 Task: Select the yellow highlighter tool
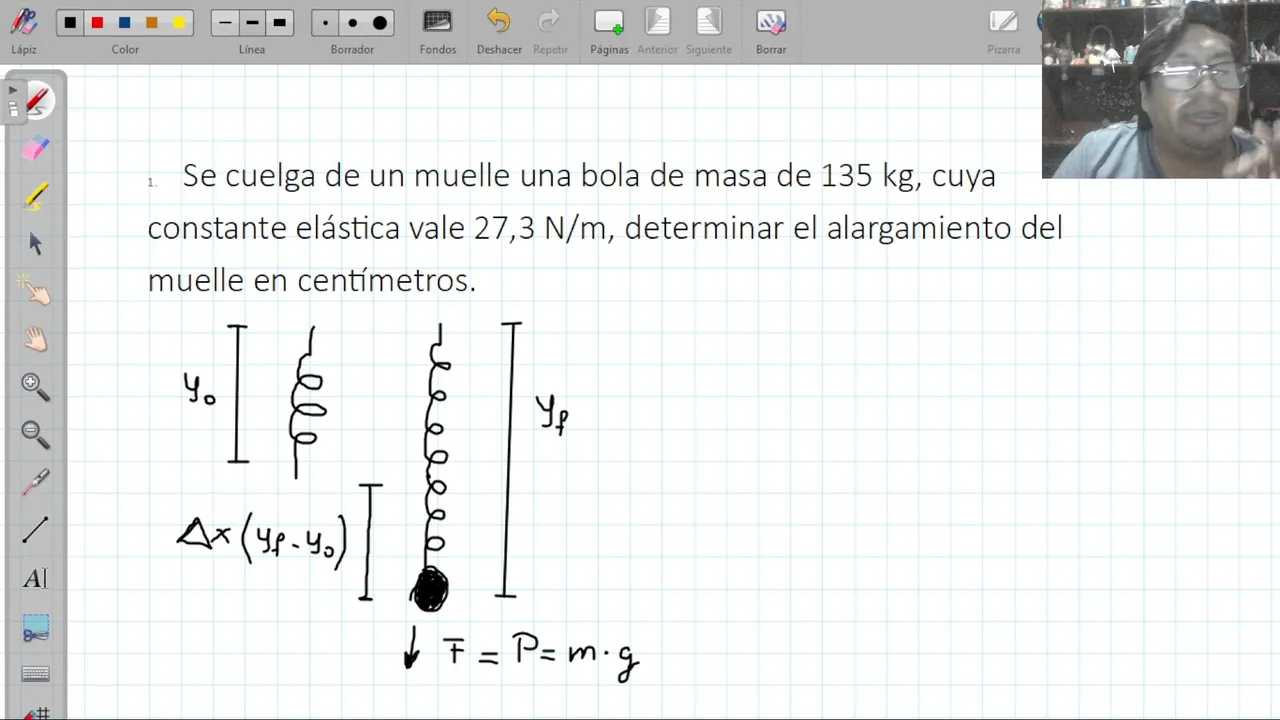[36, 196]
